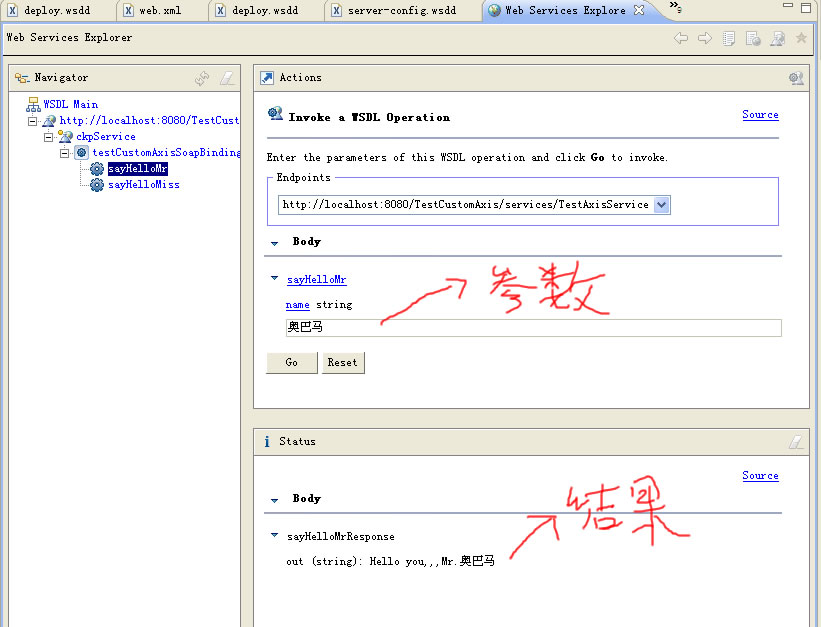Screen dimensions: 821x627
Task: Click the Back arrow in Web Services Explorer toolbar
Action: point(681,38)
